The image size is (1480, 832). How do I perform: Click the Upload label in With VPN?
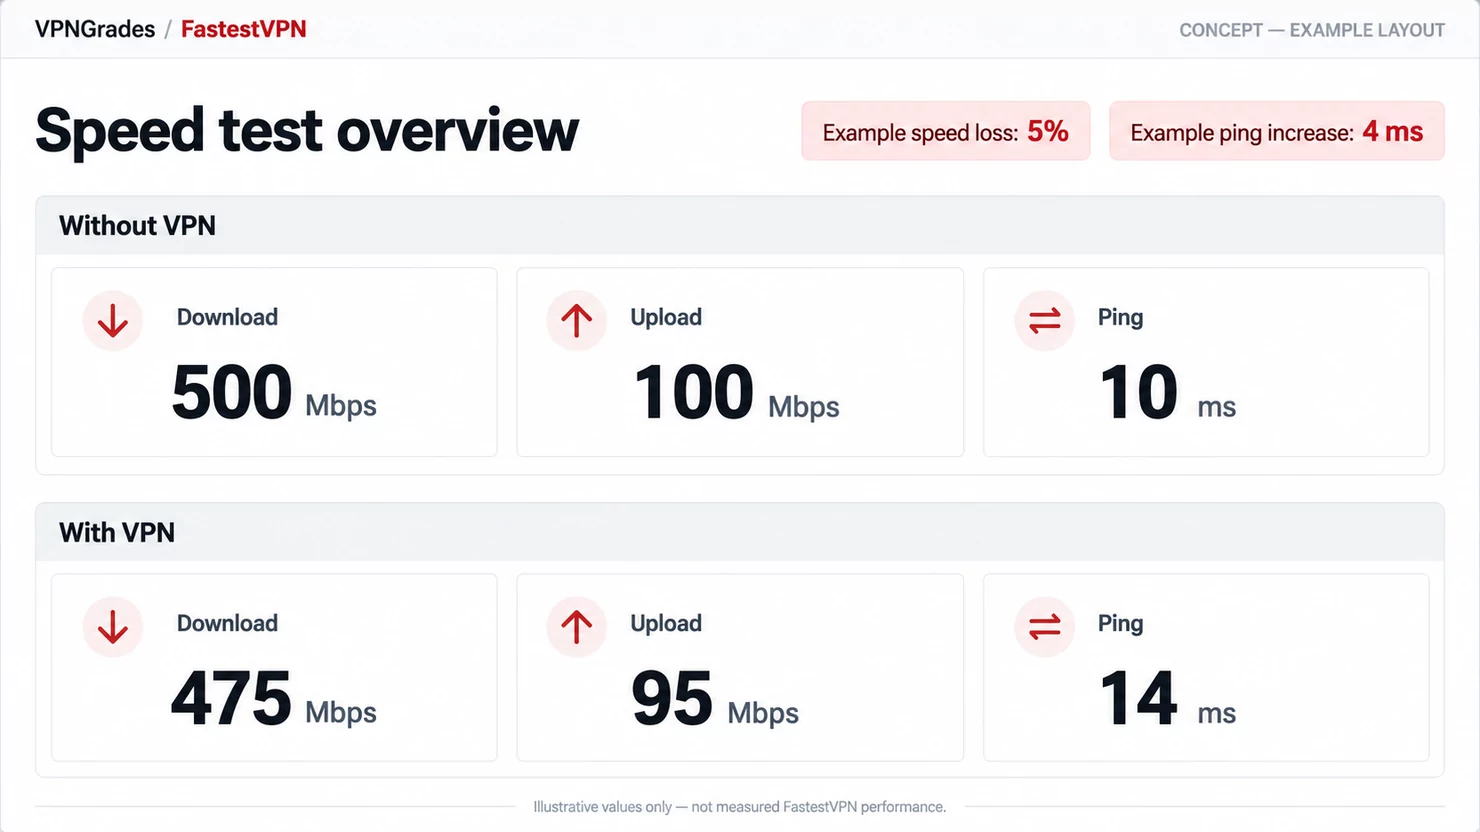pos(666,623)
